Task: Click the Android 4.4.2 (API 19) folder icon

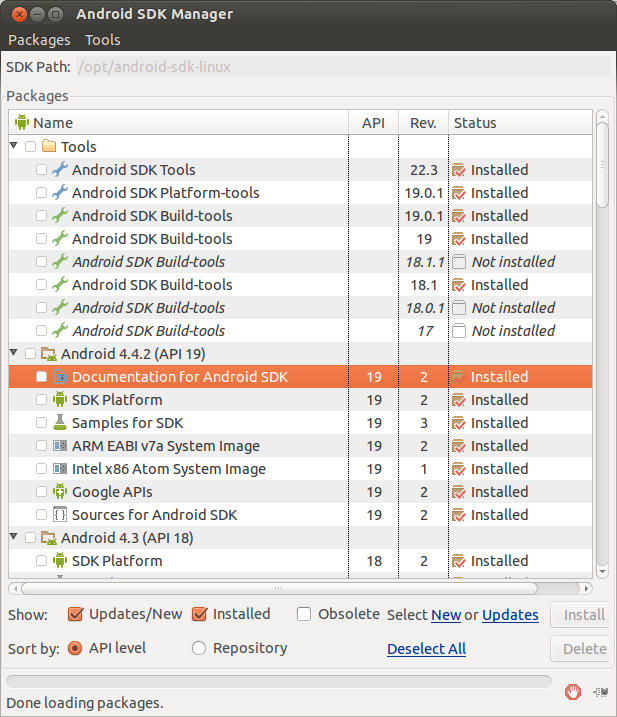Action: point(49,354)
